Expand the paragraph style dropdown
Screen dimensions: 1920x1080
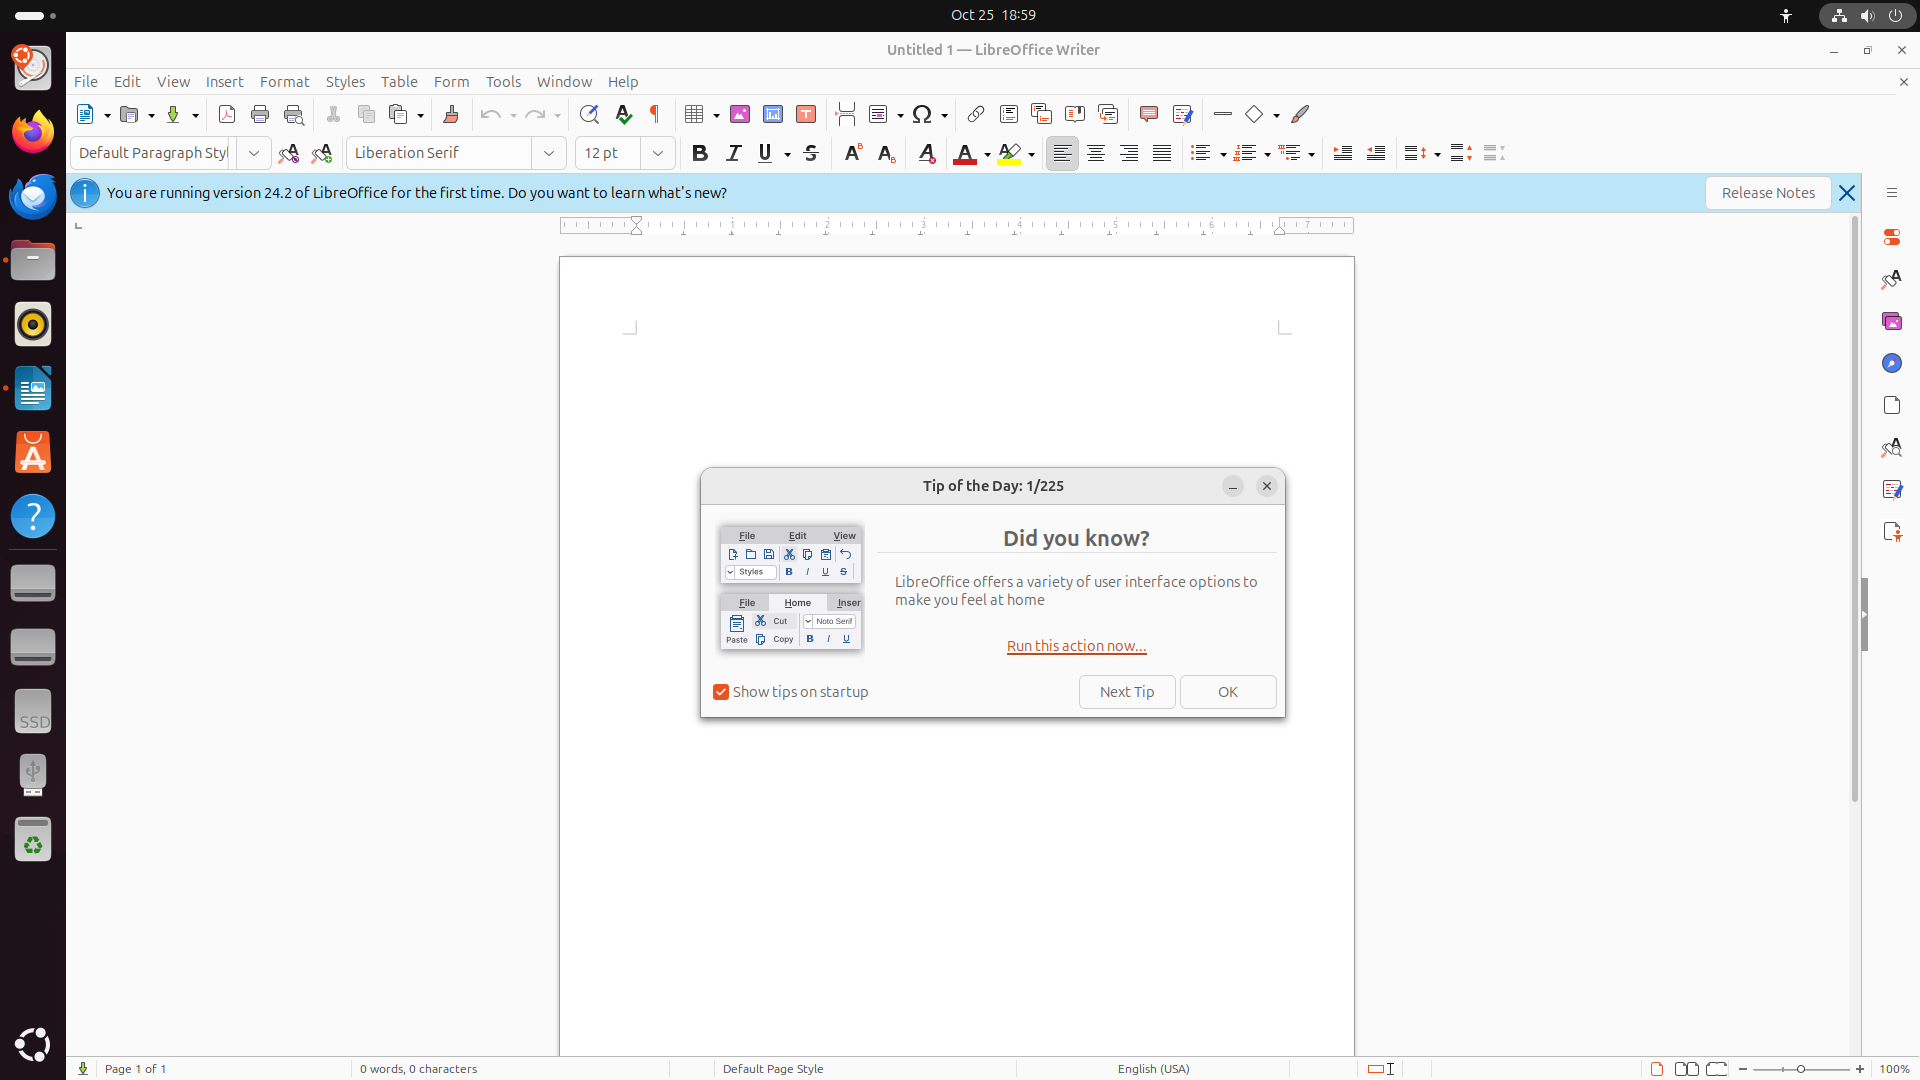[x=254, y=153]
